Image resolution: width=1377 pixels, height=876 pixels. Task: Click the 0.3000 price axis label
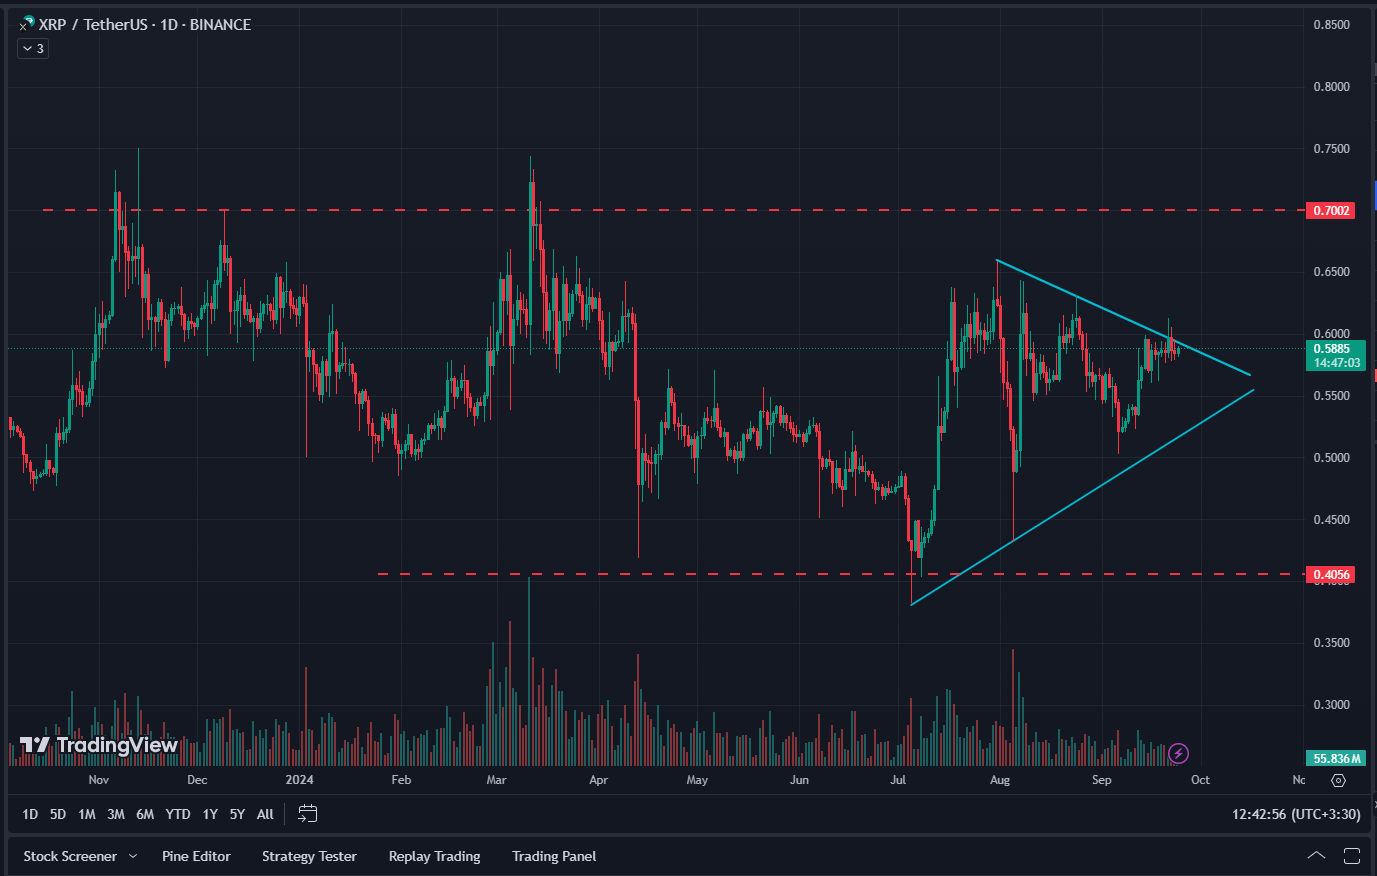coord(1331,705)
